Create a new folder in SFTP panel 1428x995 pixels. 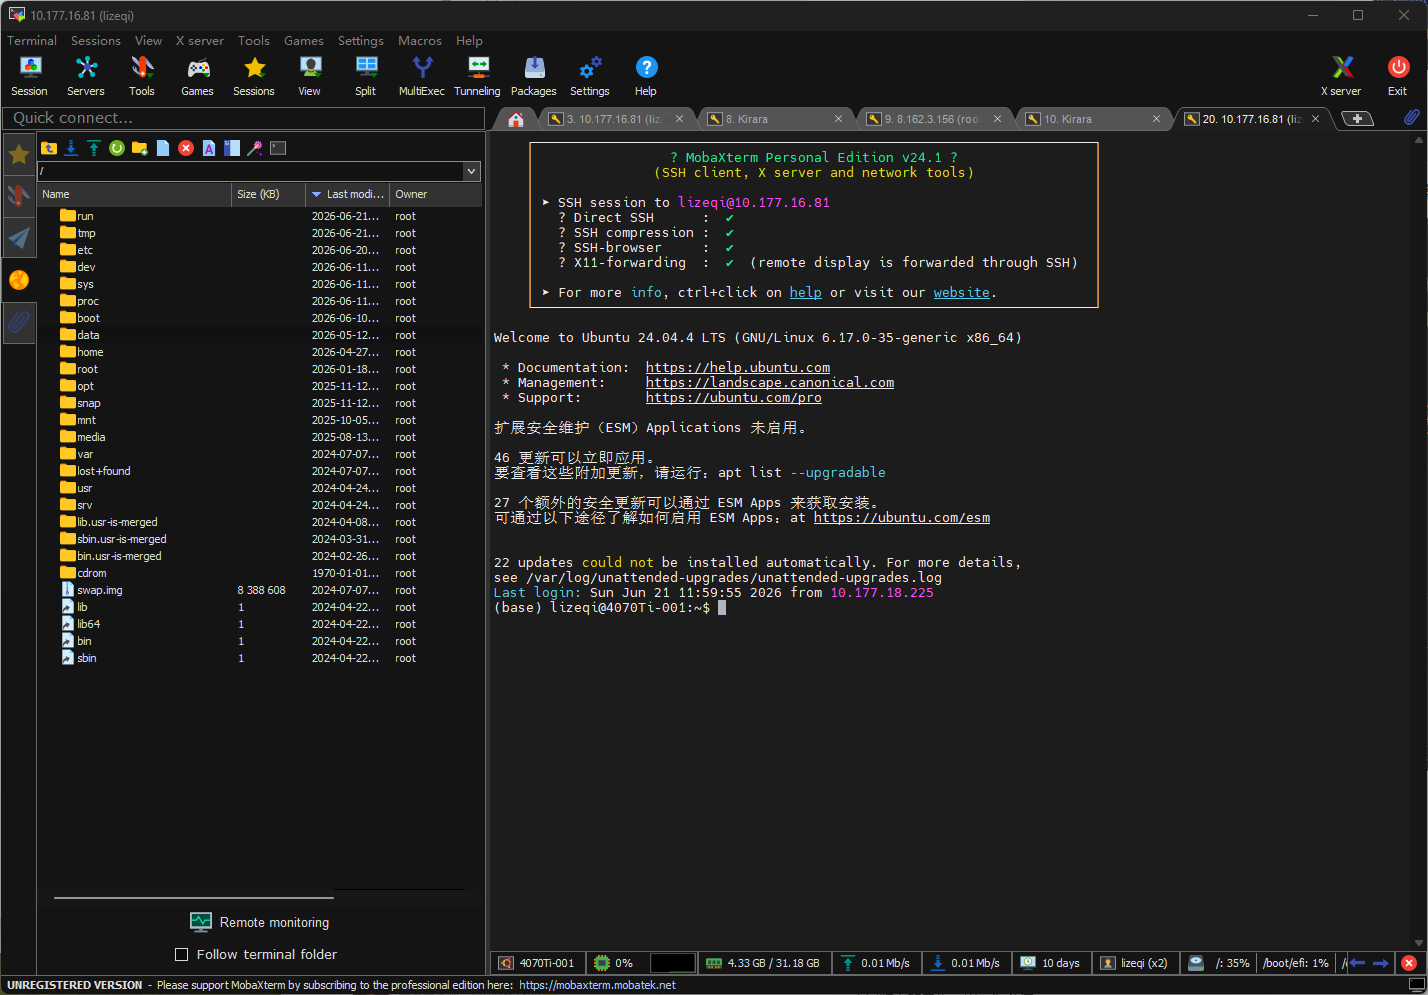140,148
